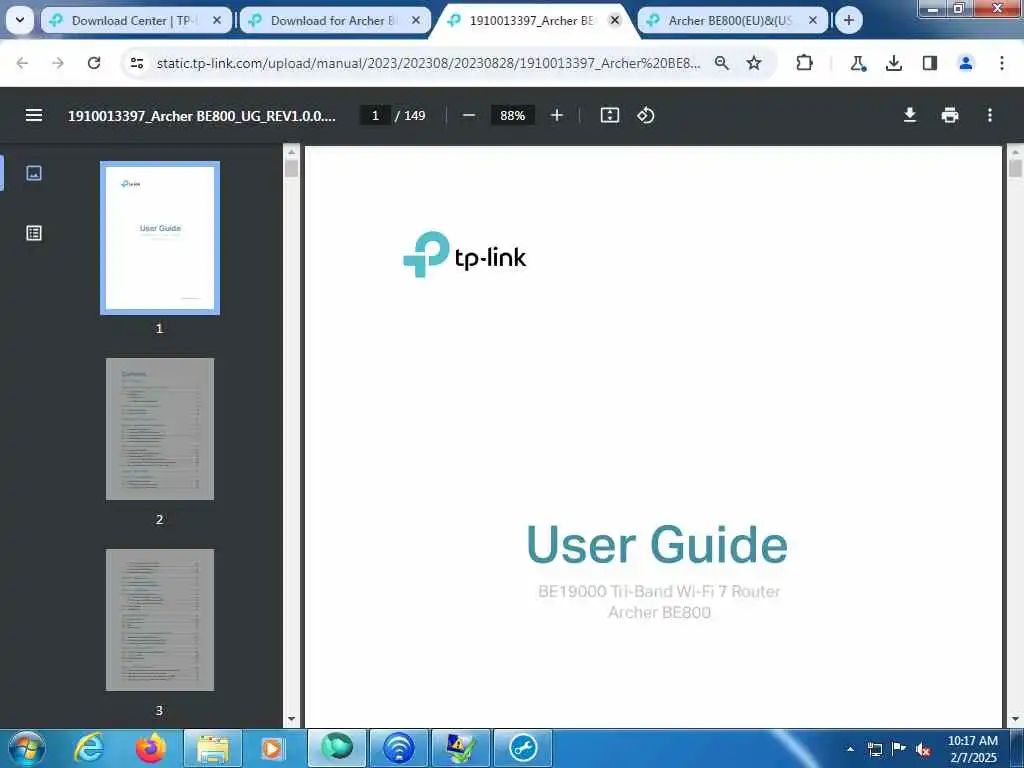
Task: Open Chrome three-dot menu
Action: pyautogui.click(x=1001, y=63)
